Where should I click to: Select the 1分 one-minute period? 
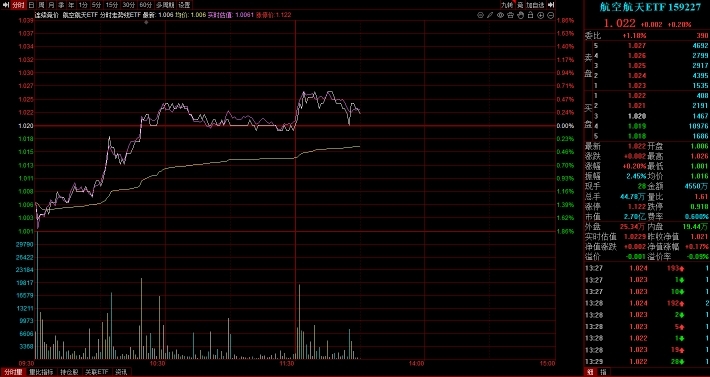83,5
